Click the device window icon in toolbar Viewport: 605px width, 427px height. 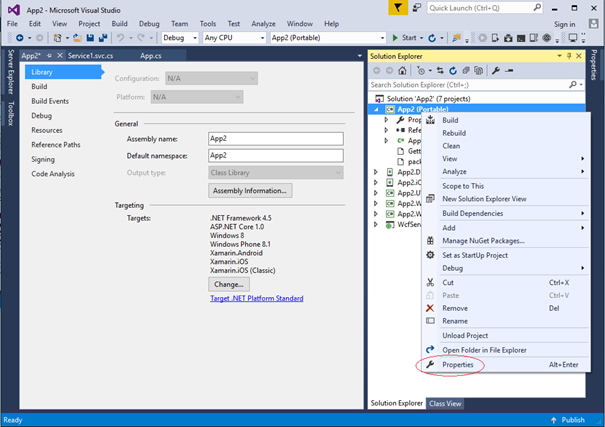[495, 38]
